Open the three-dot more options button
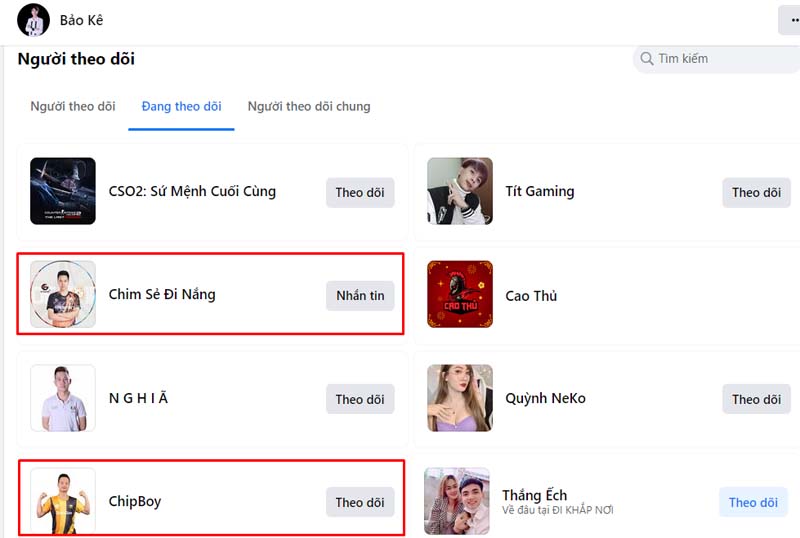The height and width of the screenshot is (538, 800). pos(791,20)
